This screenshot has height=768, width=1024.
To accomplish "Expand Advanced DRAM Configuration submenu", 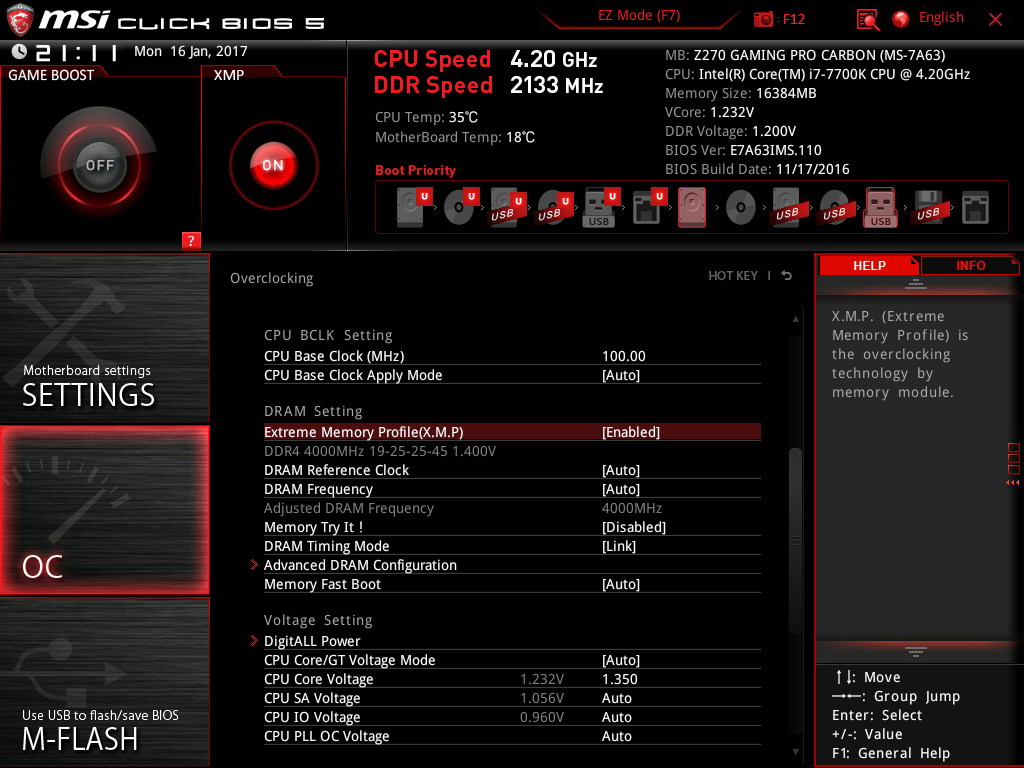I will pyautogui.click(x=360, y=565).
